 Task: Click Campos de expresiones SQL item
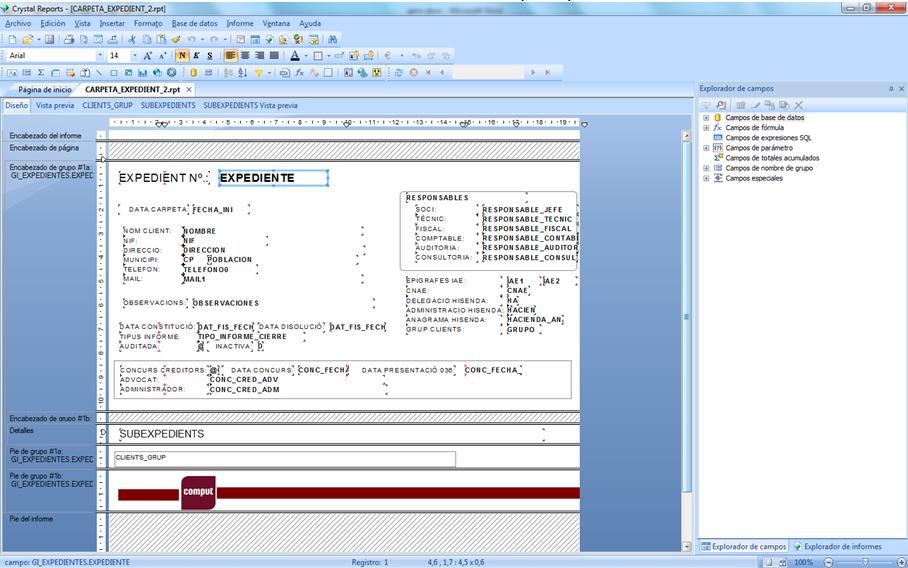tap(768, 138)
